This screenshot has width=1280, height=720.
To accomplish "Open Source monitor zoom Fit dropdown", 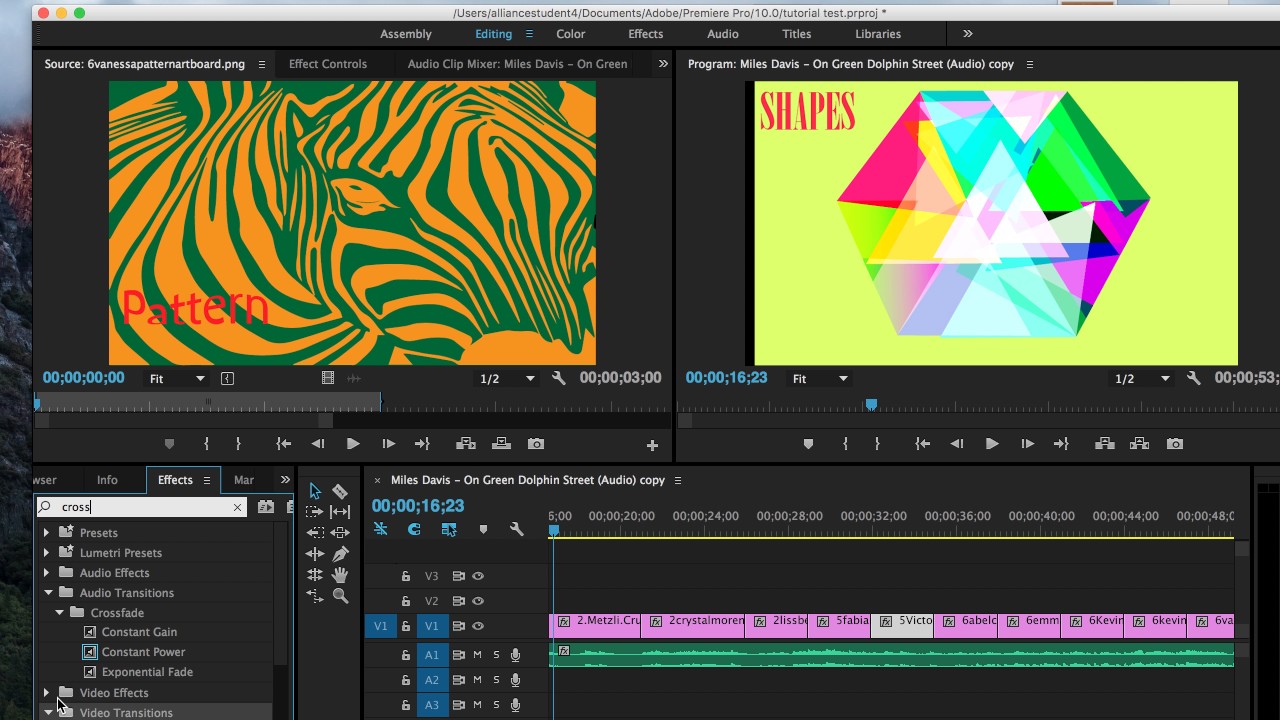I will 177,379.
